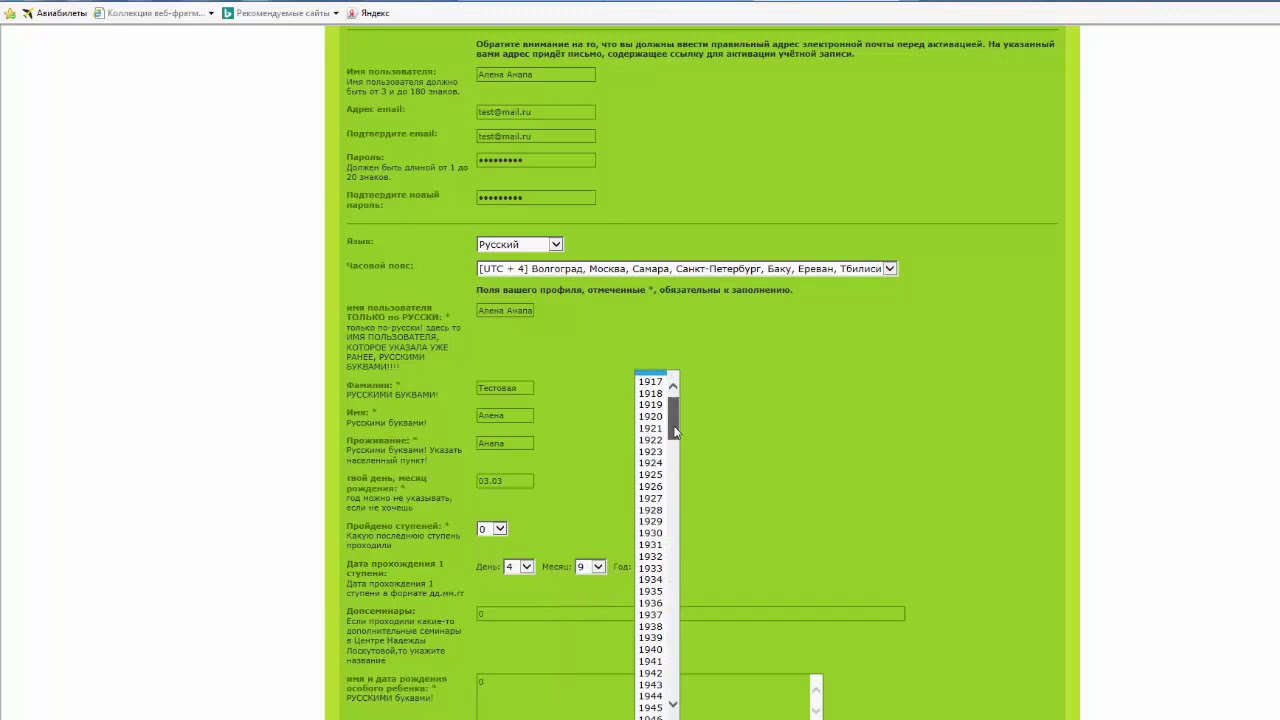Select year 1924 in the list
Viewport: 1280px width, 720px height.
[x=650, y=463]
